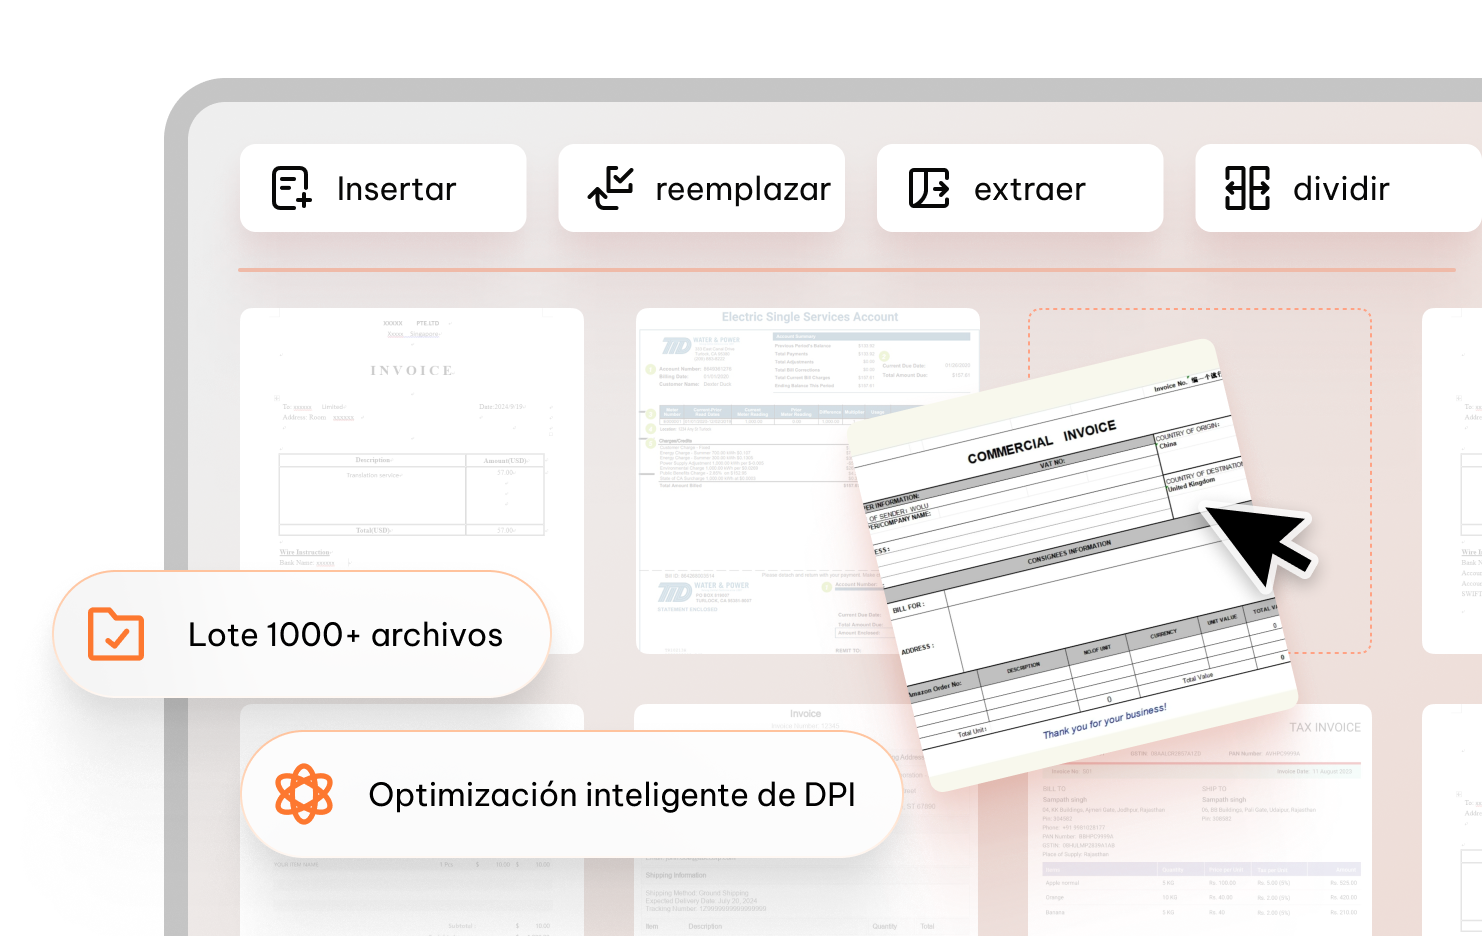Click the orange atom DPI icon
This screenshot has height=936, width=1482.
pyautogui.click(x=304, y=794)
